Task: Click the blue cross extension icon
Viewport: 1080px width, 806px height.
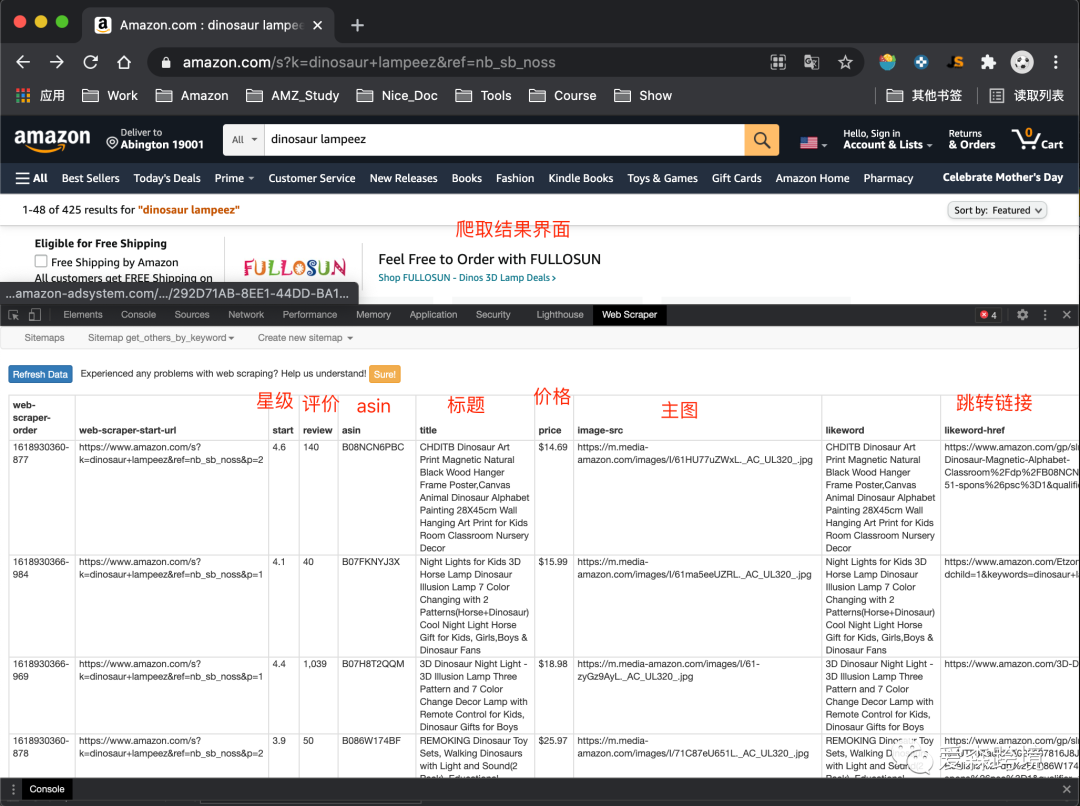Action: (x=921, y=63)
